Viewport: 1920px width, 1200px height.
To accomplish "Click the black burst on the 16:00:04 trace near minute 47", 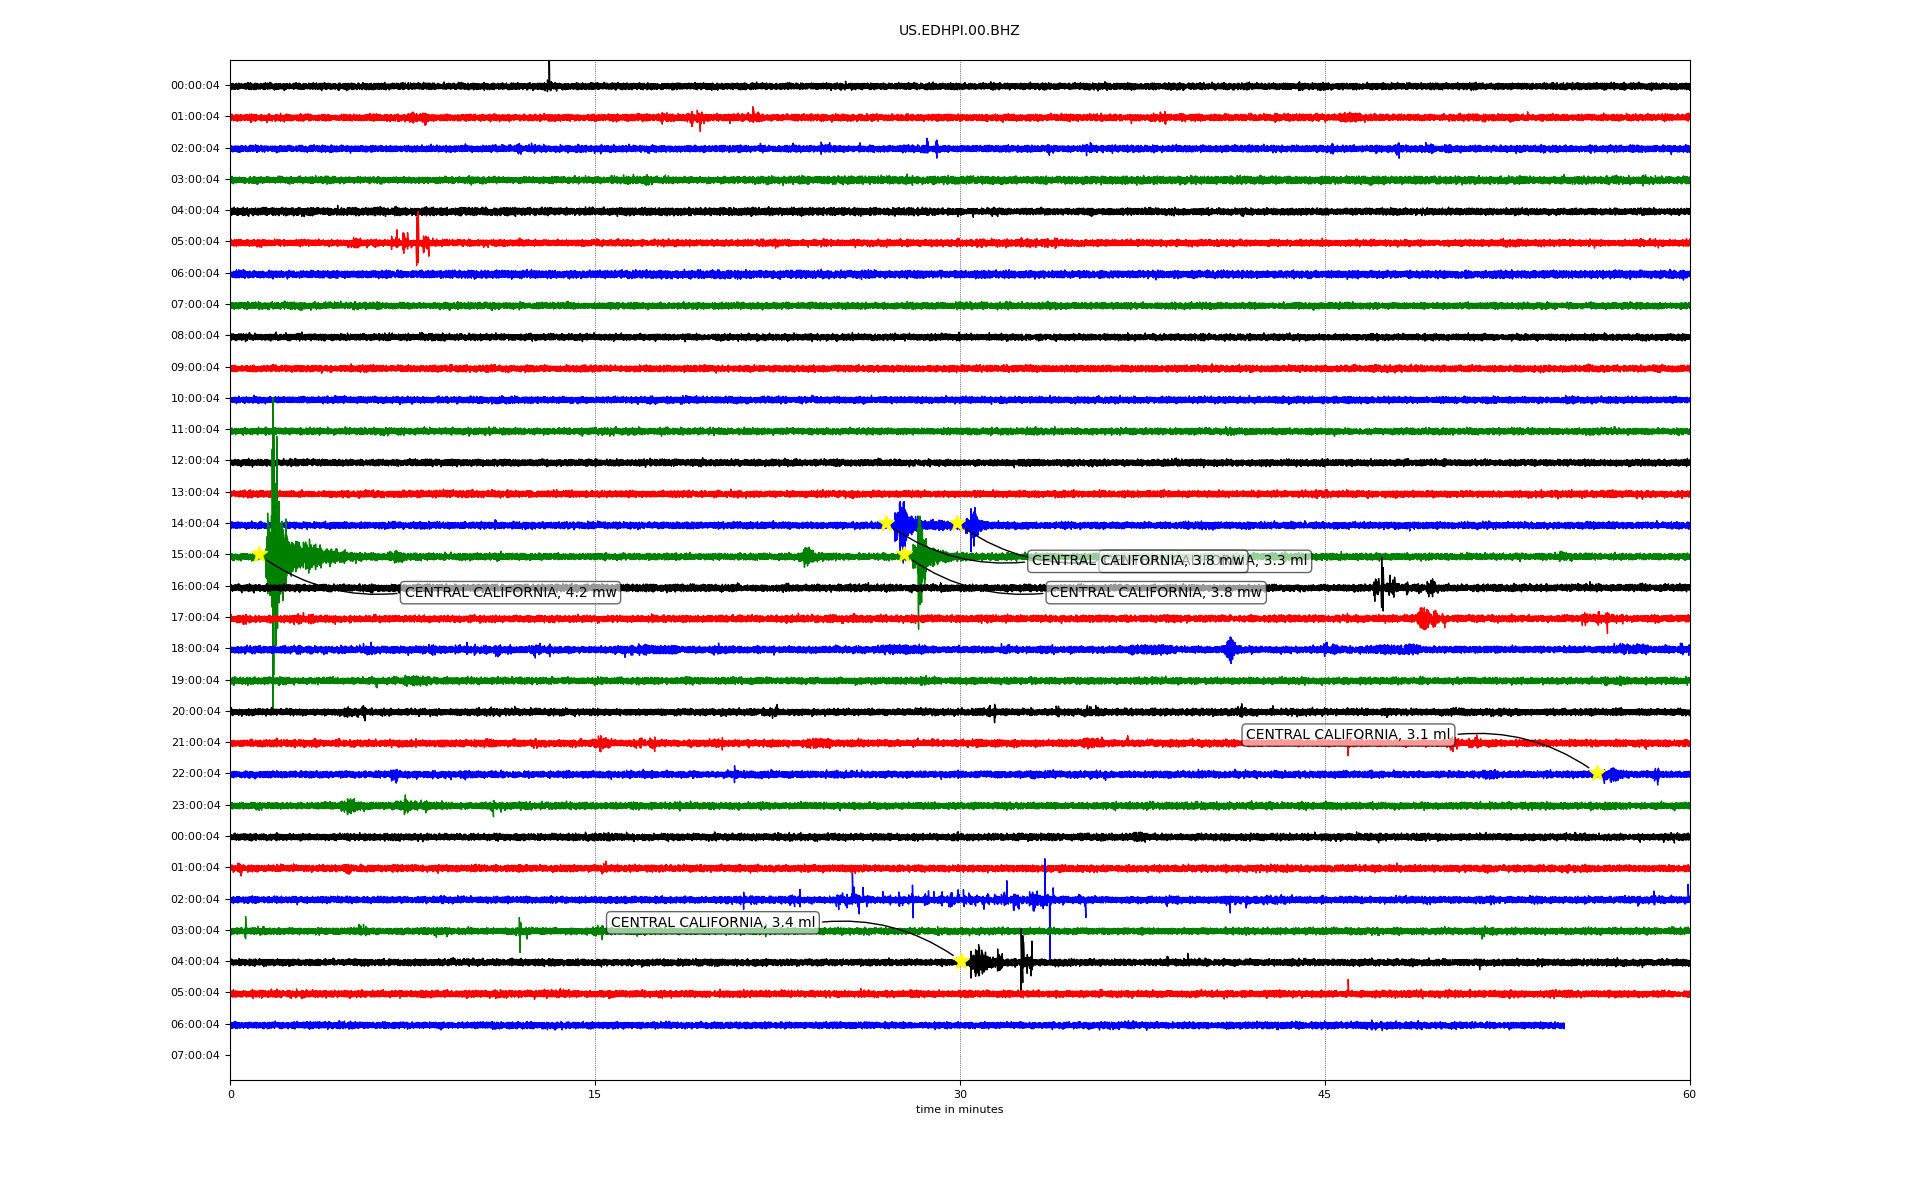I will click(x=1382, y=587).
